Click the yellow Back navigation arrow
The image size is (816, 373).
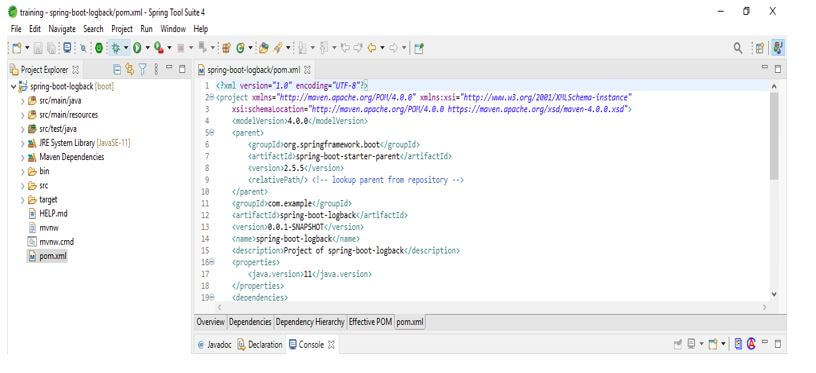372,48
